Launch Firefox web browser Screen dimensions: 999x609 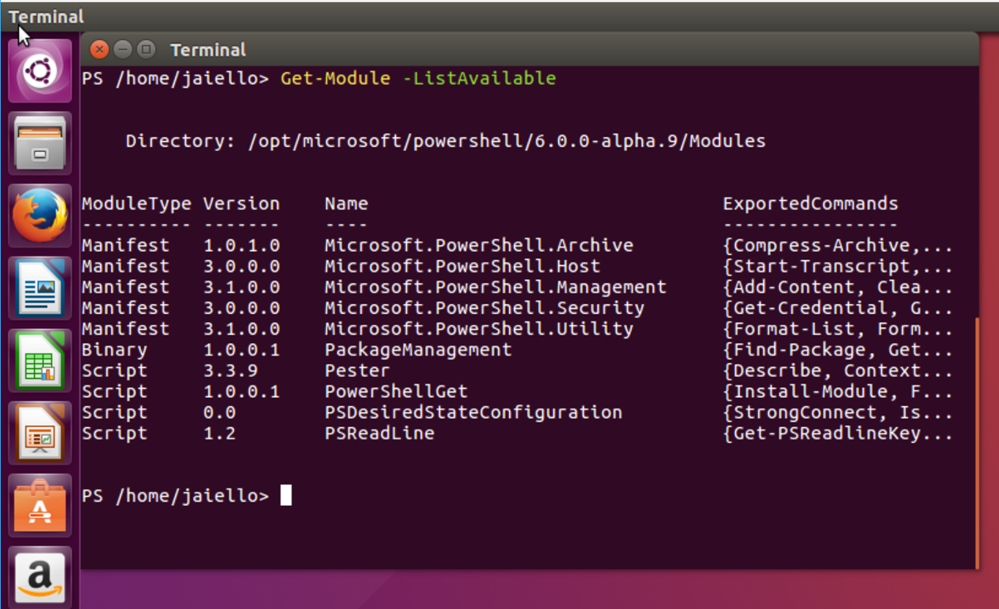(x=40, y=216)
